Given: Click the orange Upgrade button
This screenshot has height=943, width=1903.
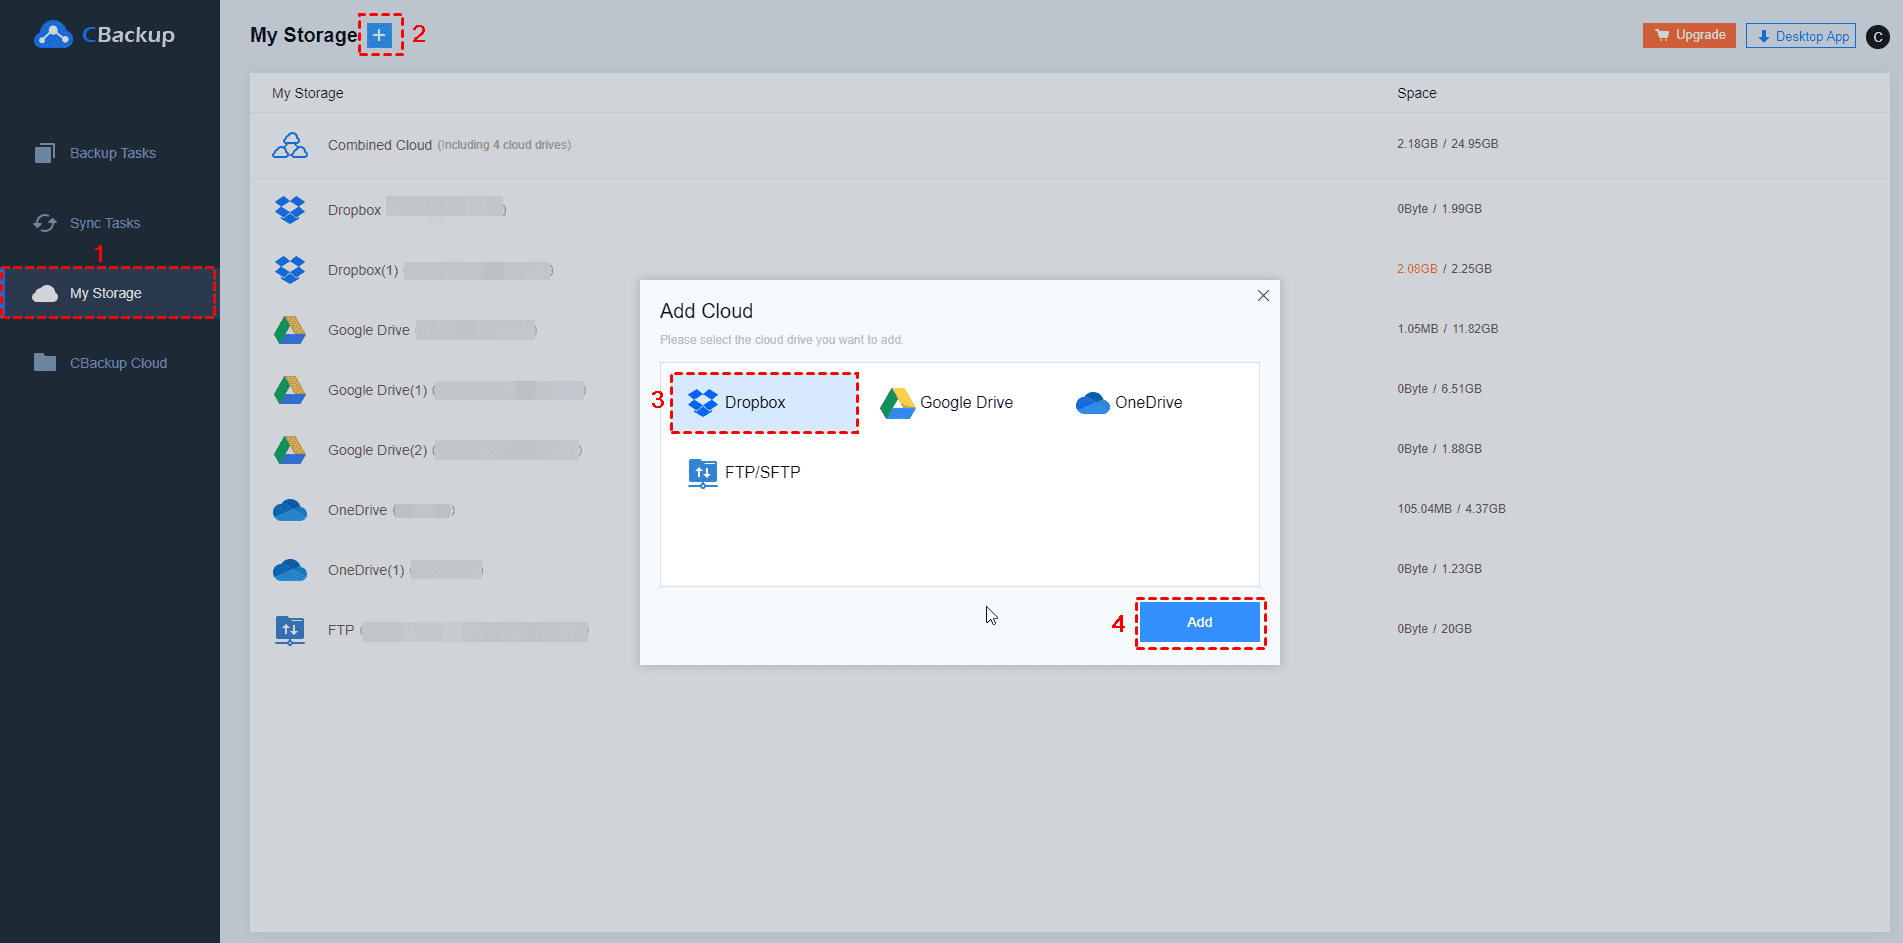Looking at the screenshot, I should pos(1689,35).
